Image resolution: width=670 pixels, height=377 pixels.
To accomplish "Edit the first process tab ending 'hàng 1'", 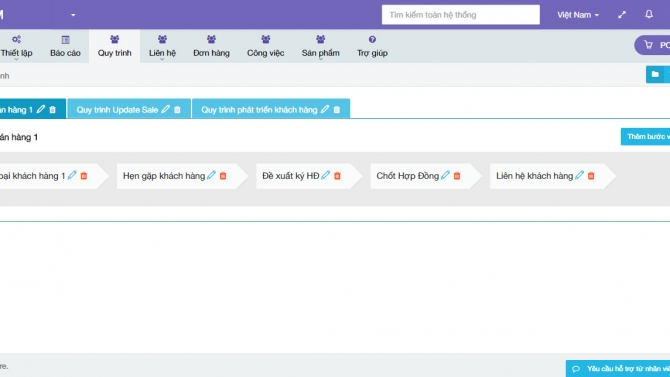I will point(41,109).
